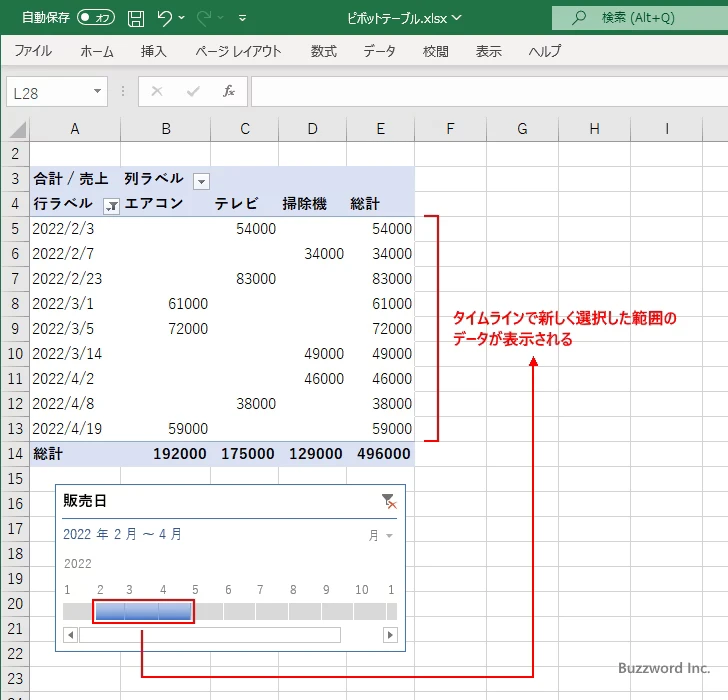The width and height of the screenshot is (728, 700).
Task: Open the Customize Quick Access Toolbar dropdown
Action: (x=242, y=18)
